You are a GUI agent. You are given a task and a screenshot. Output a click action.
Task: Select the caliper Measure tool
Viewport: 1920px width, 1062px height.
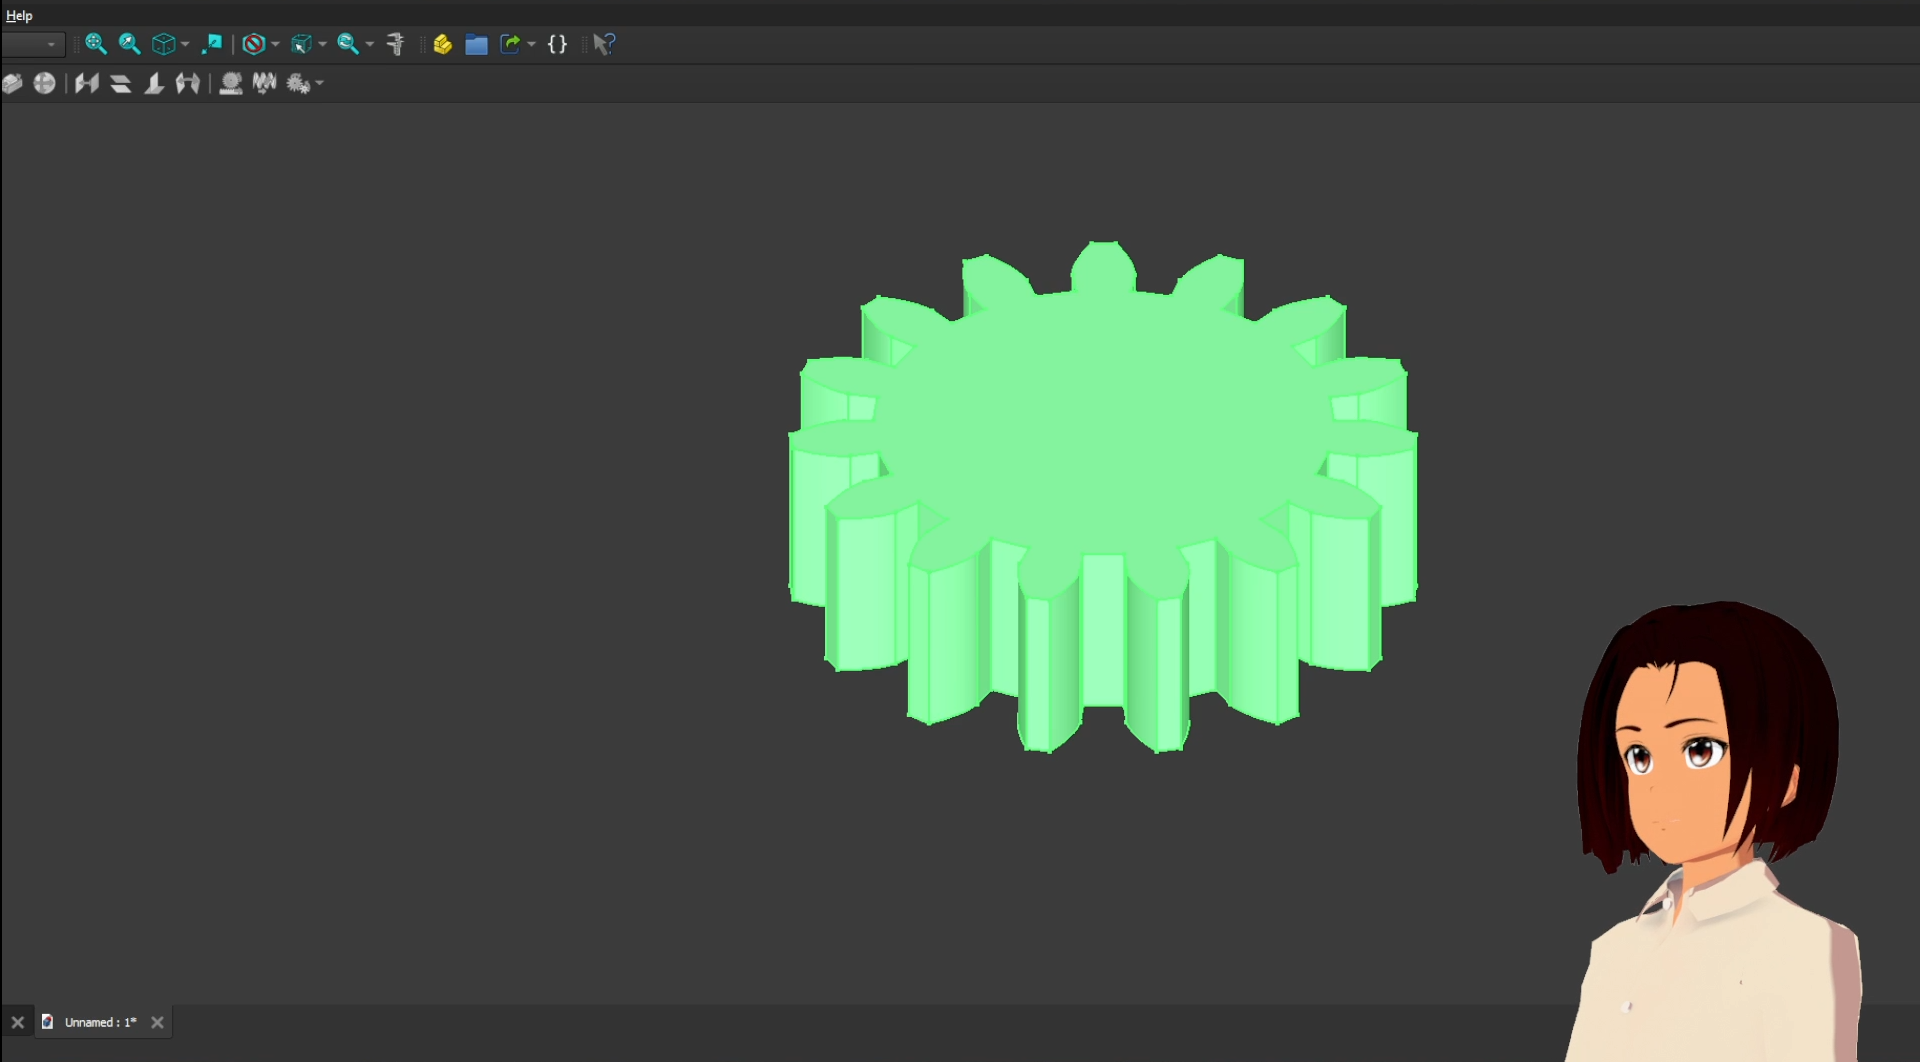395,44
